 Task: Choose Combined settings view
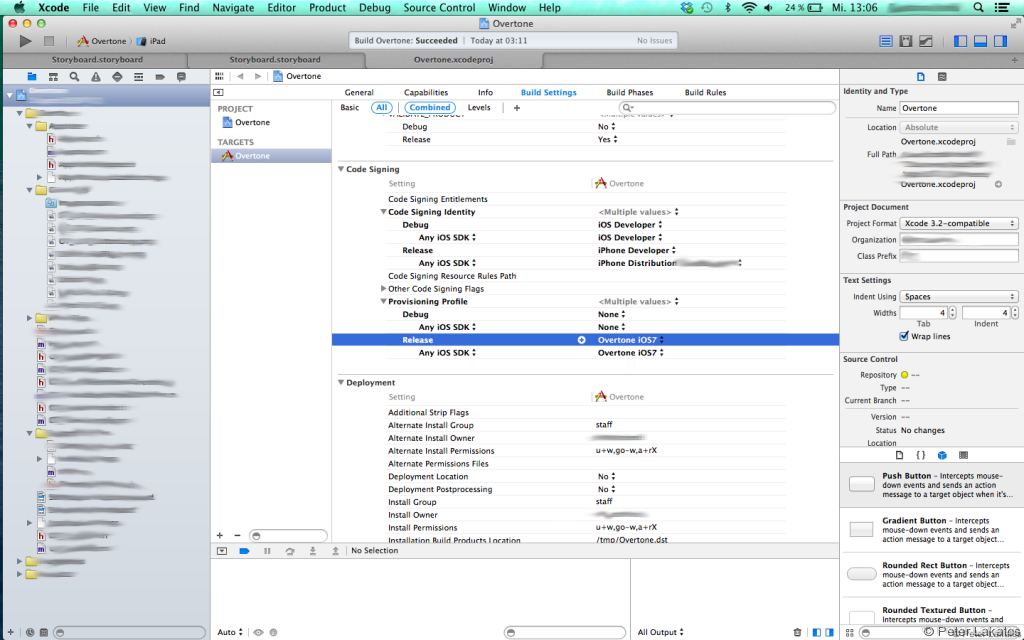point(430,108)
